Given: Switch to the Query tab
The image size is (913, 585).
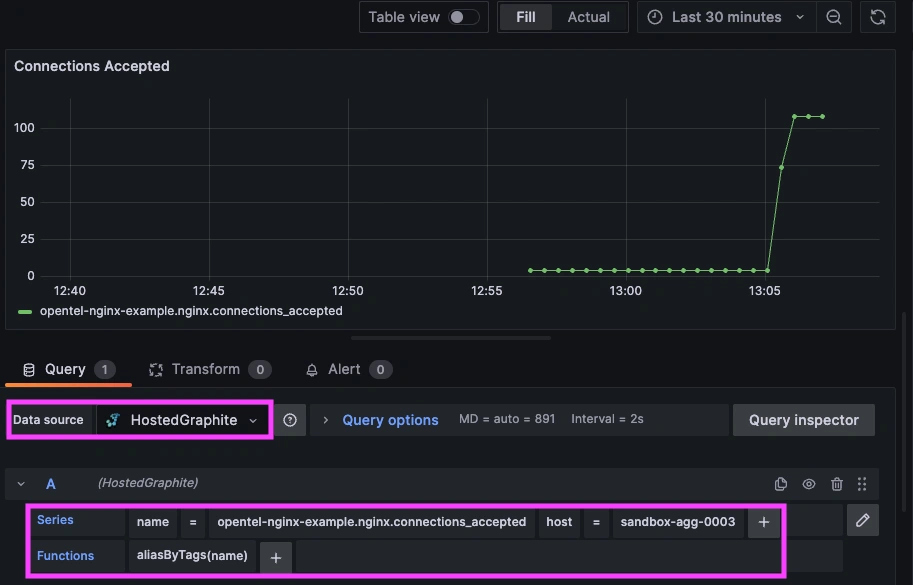Looking at the screenshot, I should click(68, 369).
